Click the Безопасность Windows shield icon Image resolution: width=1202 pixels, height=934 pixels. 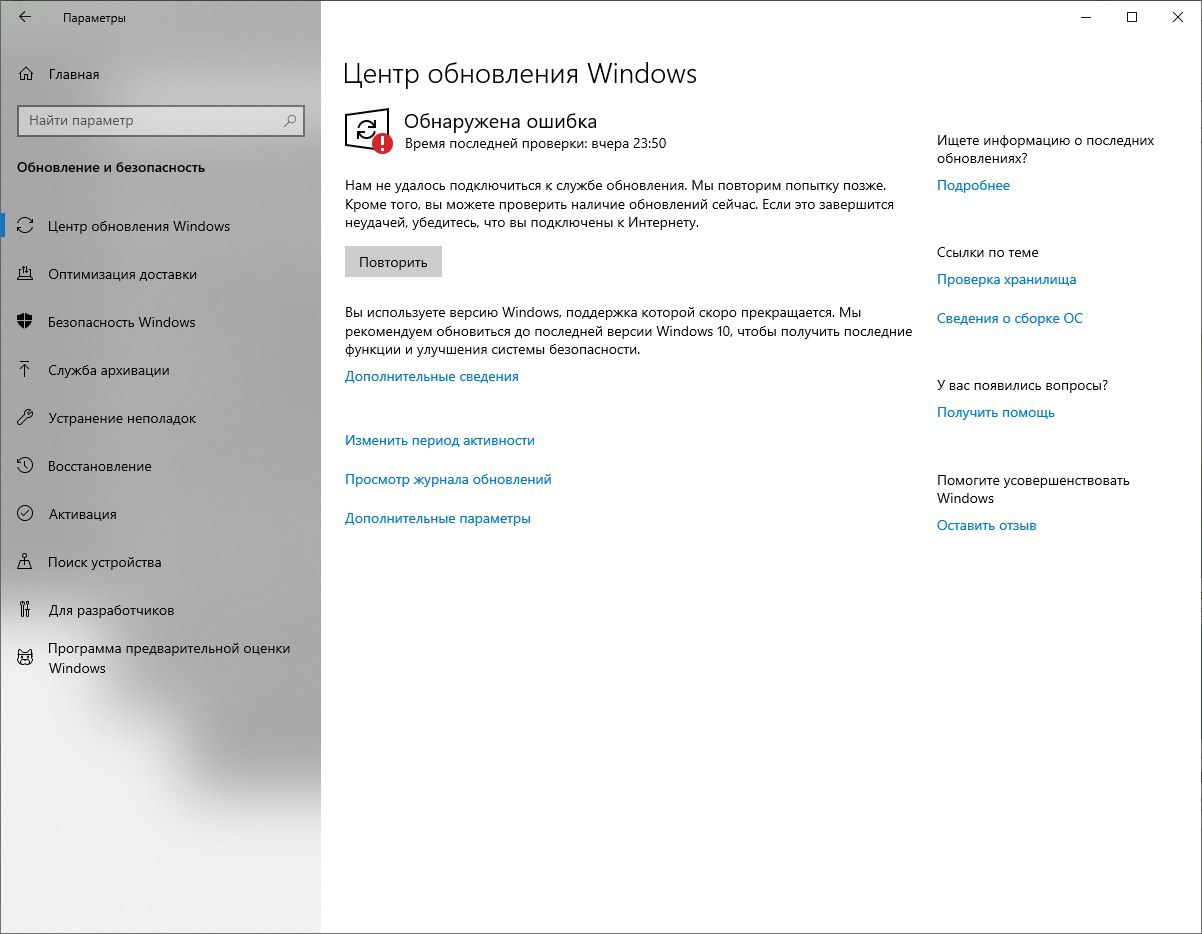coord(26,322)
